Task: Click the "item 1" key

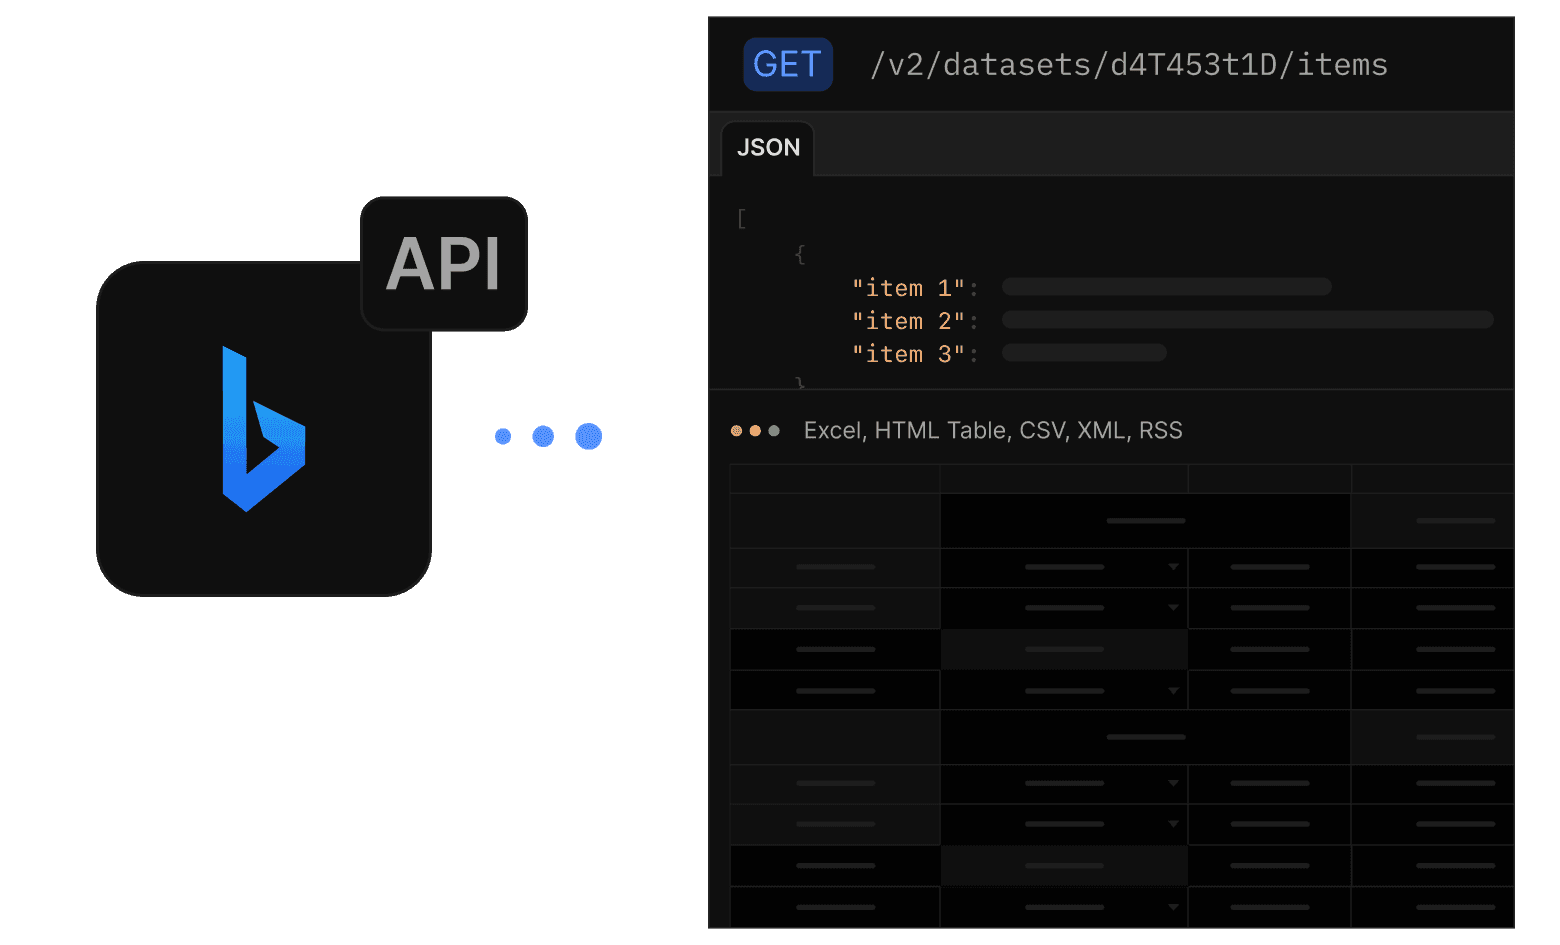Action: pyautogui.click(x=908, y=288)
